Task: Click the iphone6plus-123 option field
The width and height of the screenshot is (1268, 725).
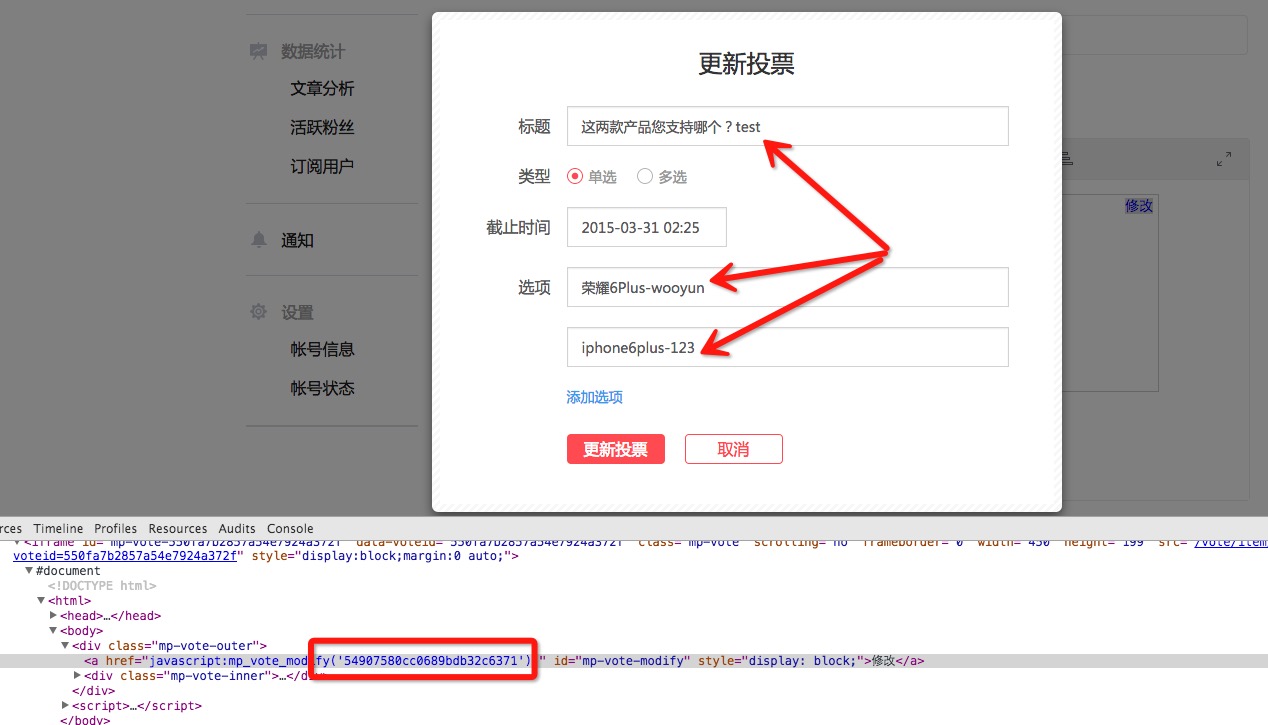Action: point(787,347)
